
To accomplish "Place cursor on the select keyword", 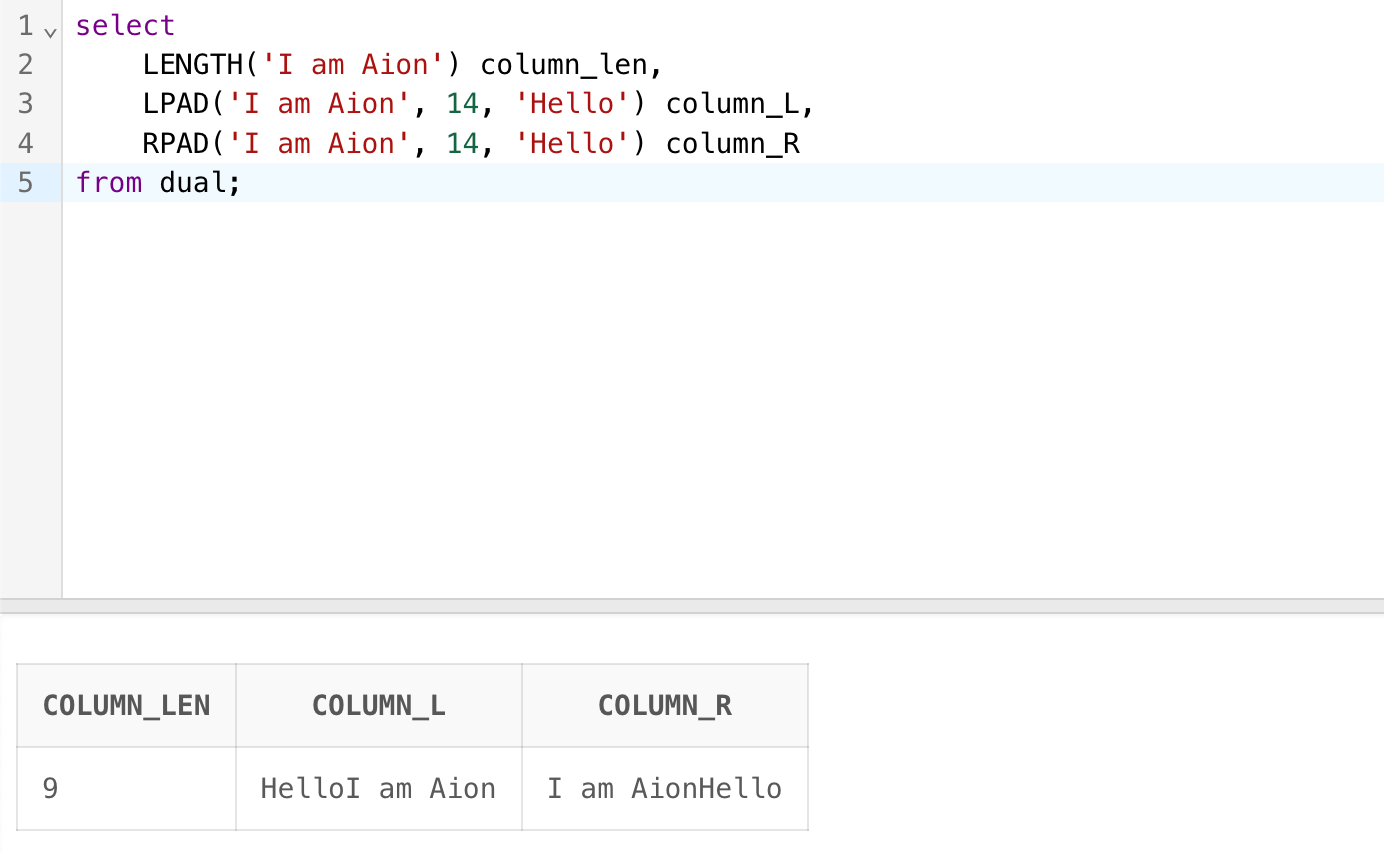I will coord(125,25).
